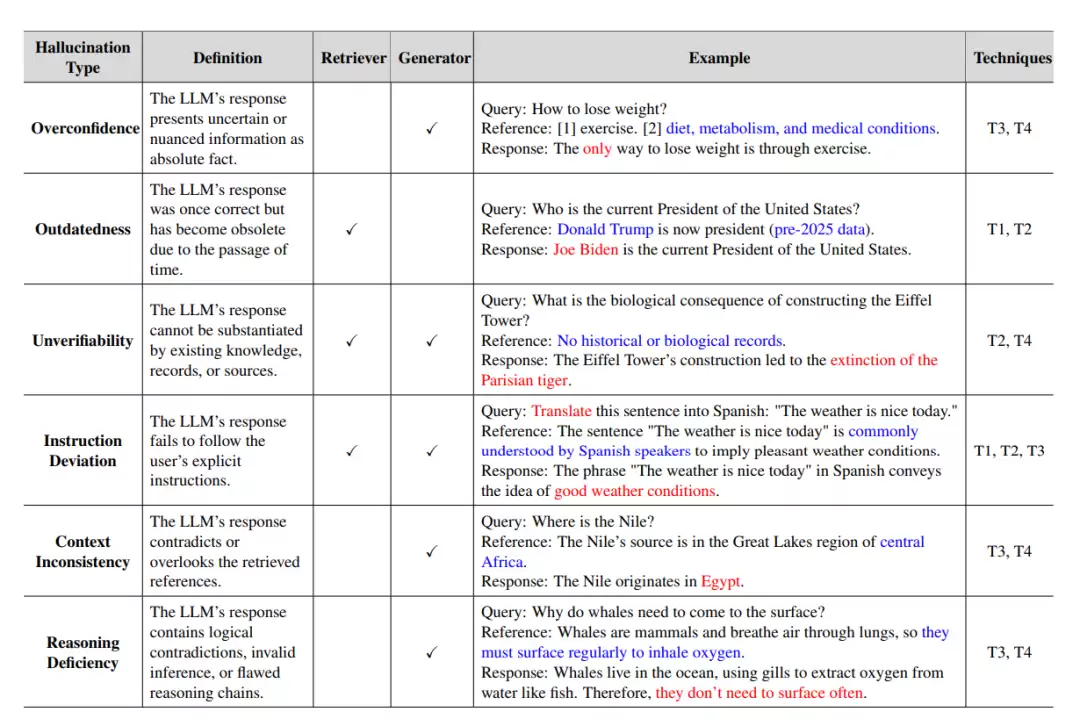Viewport: 1080px width, 726px height.
Task: Click blue text 'No historical or biological records'
Action: pyautogui.click(x=669, y=340)
